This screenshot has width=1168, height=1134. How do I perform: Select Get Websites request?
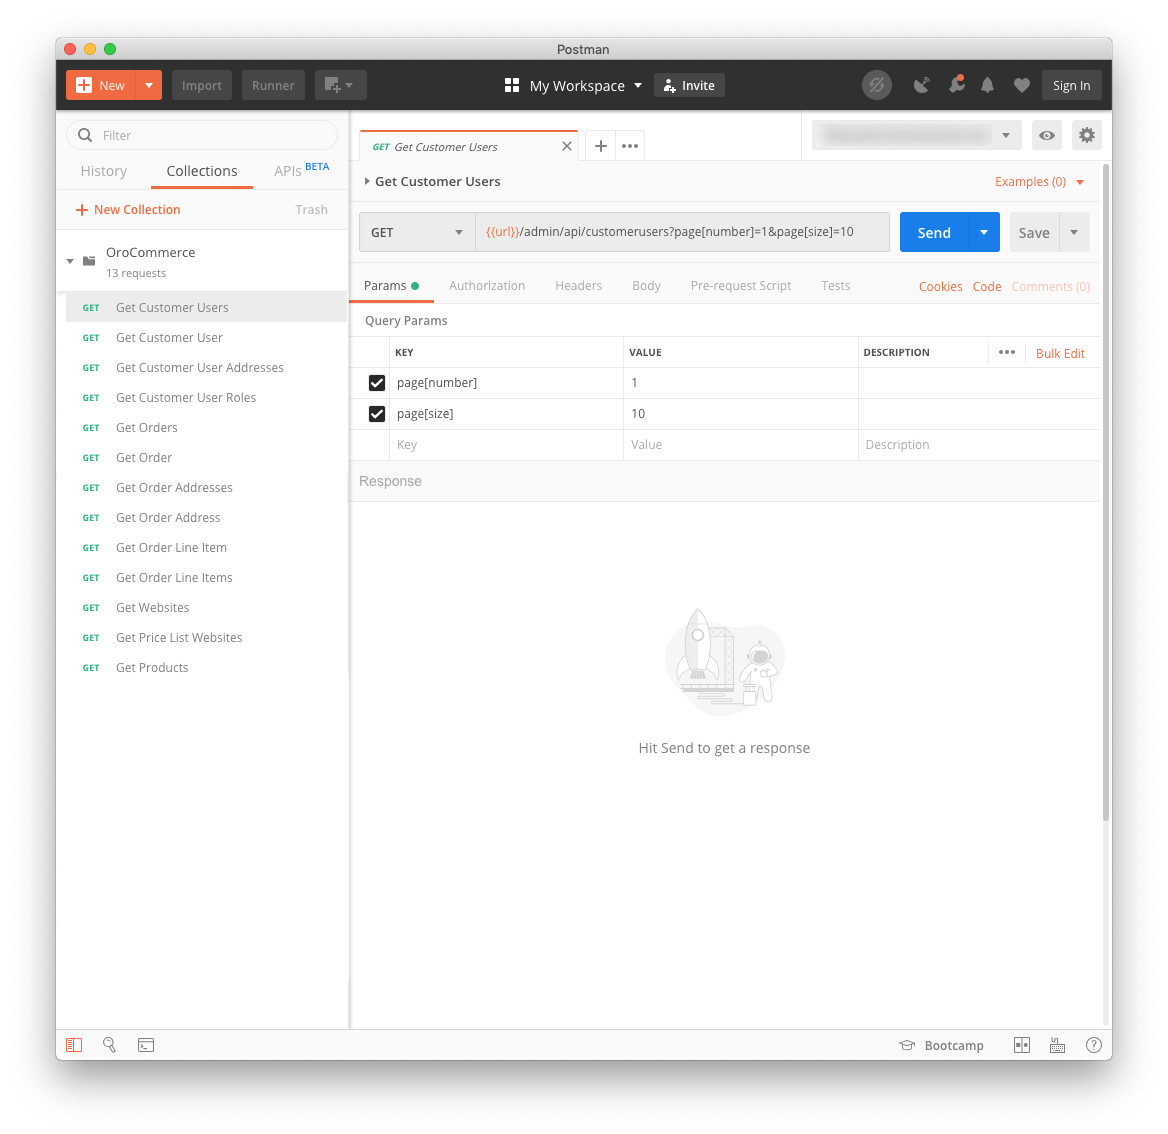click(x=206, y=607)
